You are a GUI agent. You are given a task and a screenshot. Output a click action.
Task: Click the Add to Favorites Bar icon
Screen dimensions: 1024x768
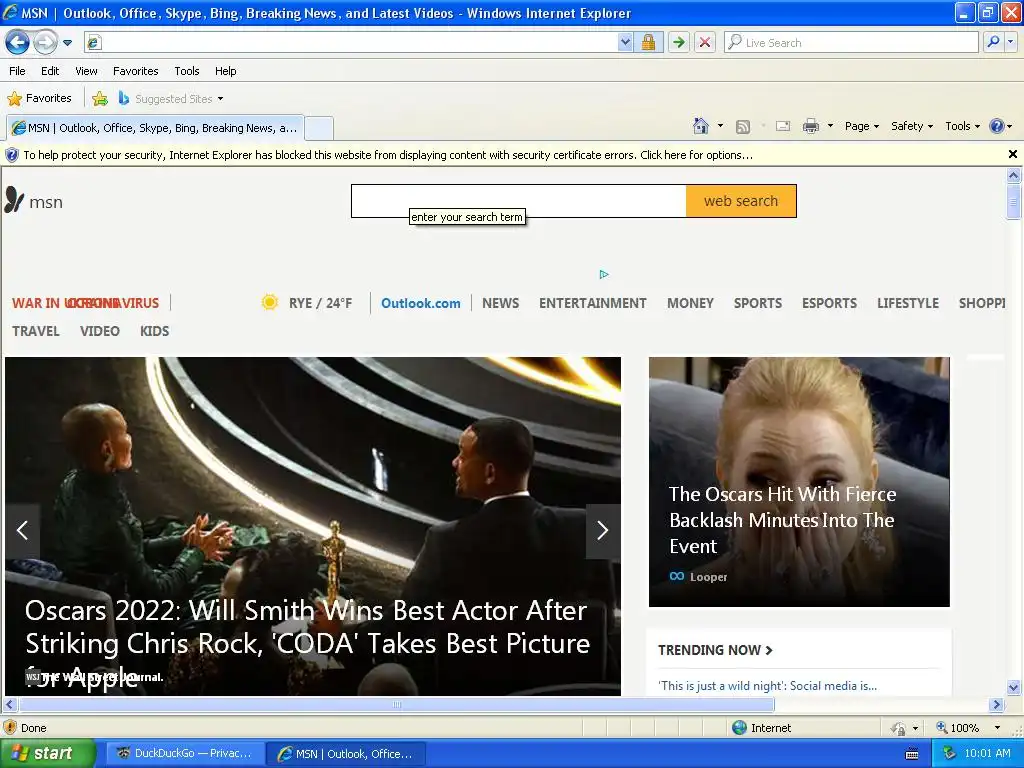[100, 99]
